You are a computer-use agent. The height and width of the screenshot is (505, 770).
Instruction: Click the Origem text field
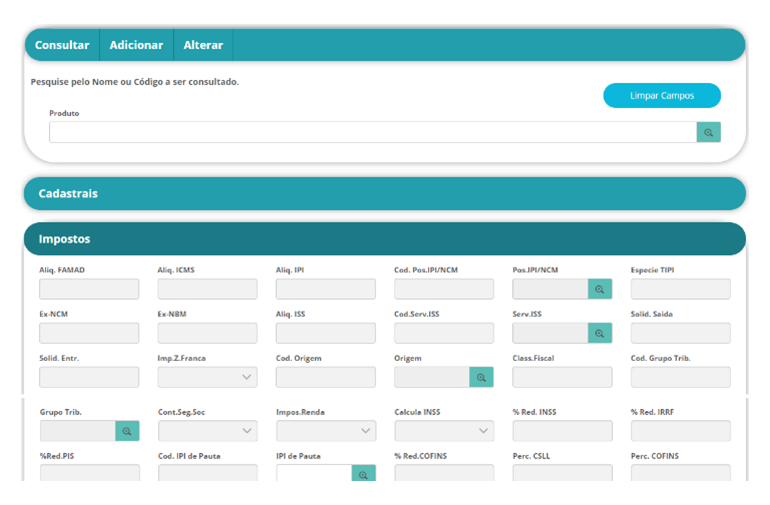(432, 377)
